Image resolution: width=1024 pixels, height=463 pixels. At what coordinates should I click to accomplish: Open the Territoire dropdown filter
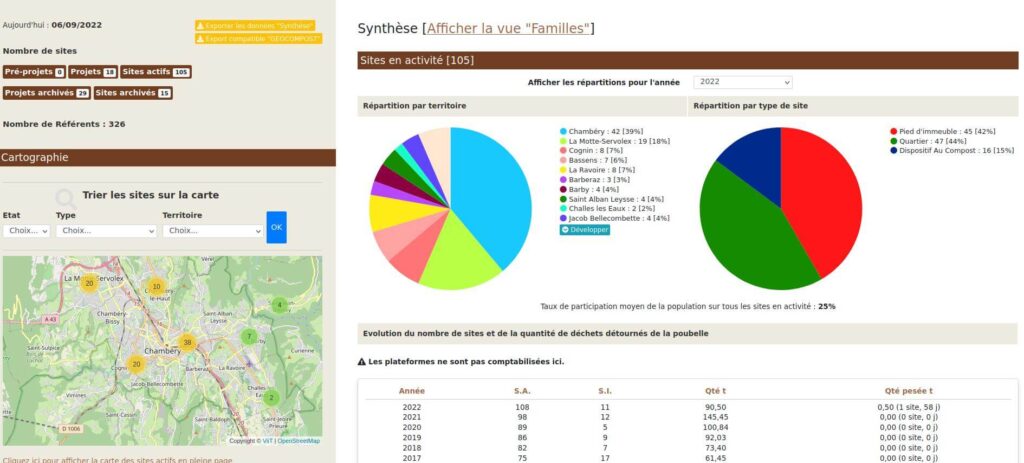[x=212, y=230]
